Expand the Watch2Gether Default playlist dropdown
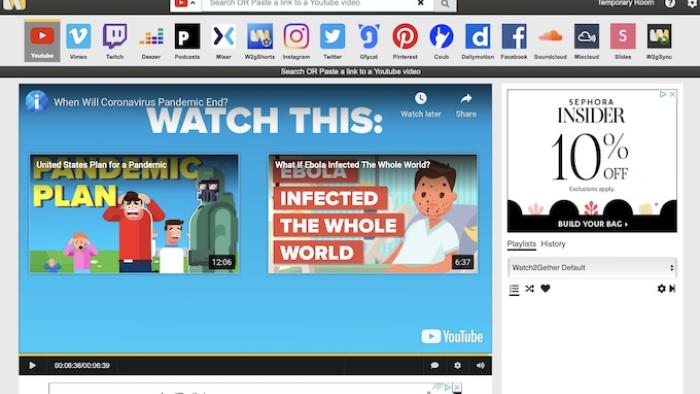The image size is (700, 394). 592,268
